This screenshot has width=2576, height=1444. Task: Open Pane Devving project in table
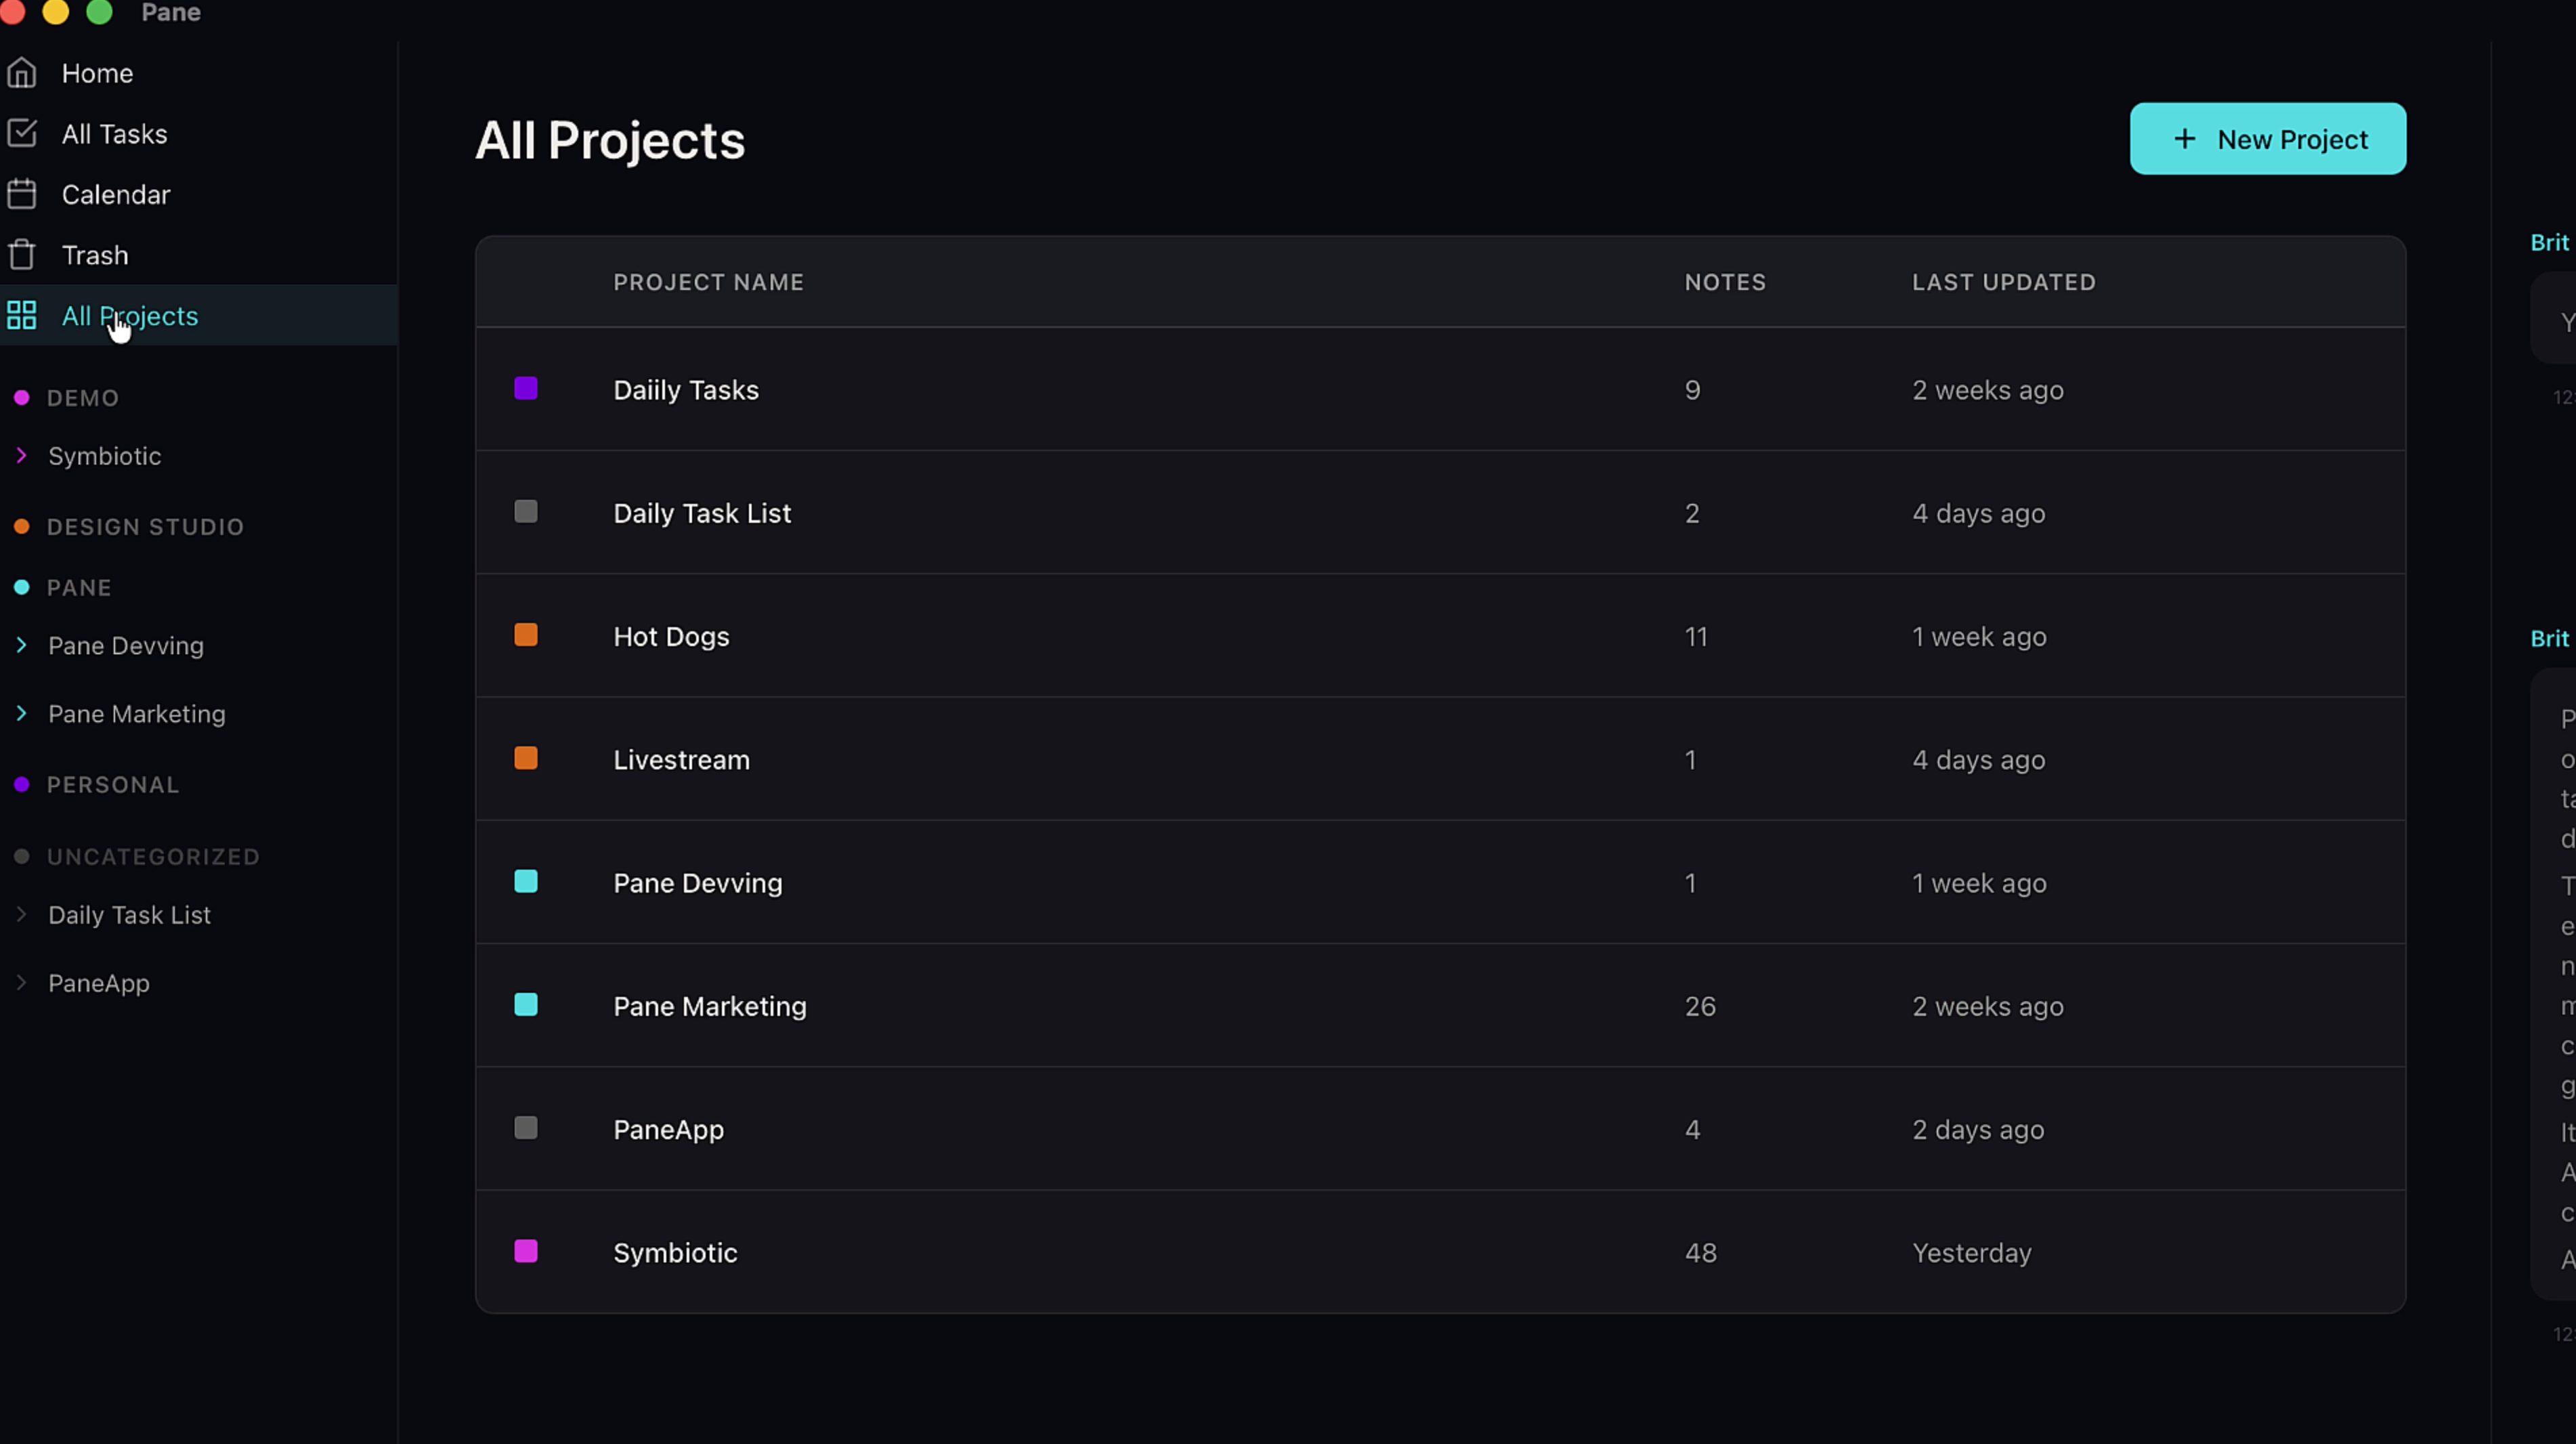(1441, 883)
